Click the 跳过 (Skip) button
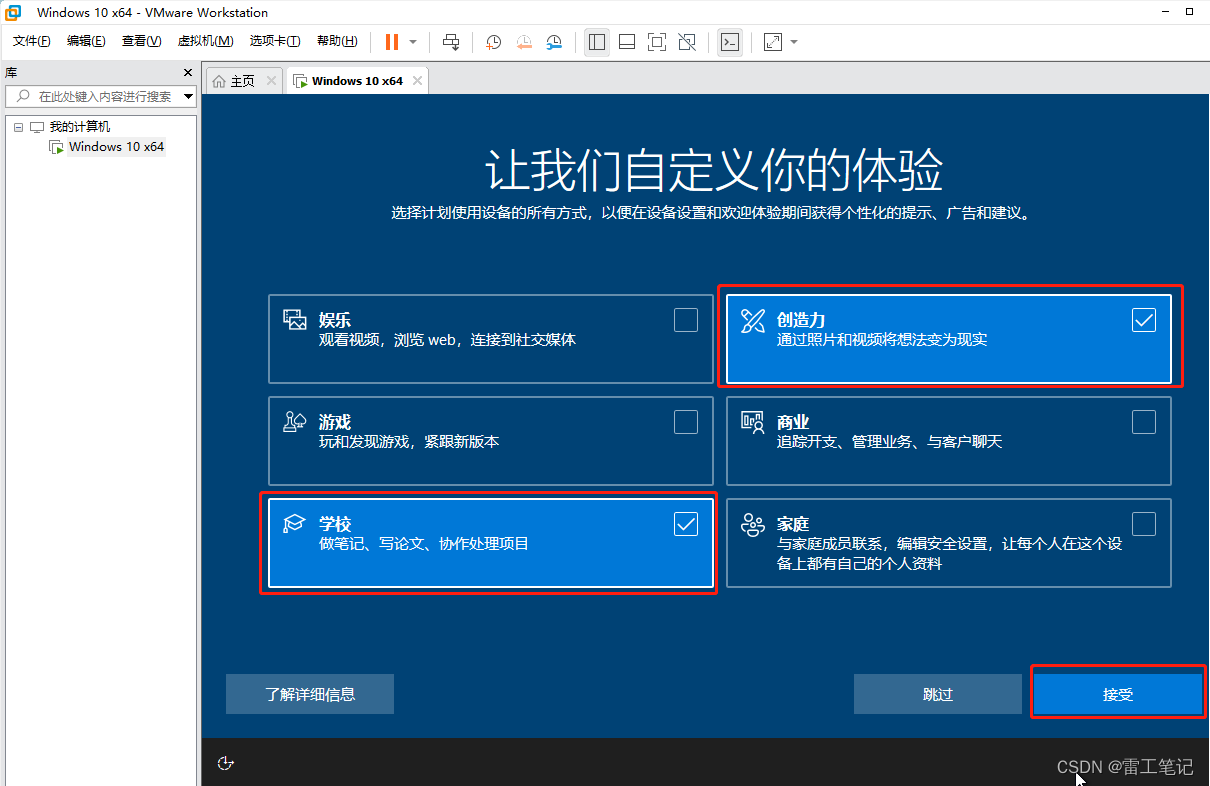Viewport: 1210px width, 786px height. [937, 694]
